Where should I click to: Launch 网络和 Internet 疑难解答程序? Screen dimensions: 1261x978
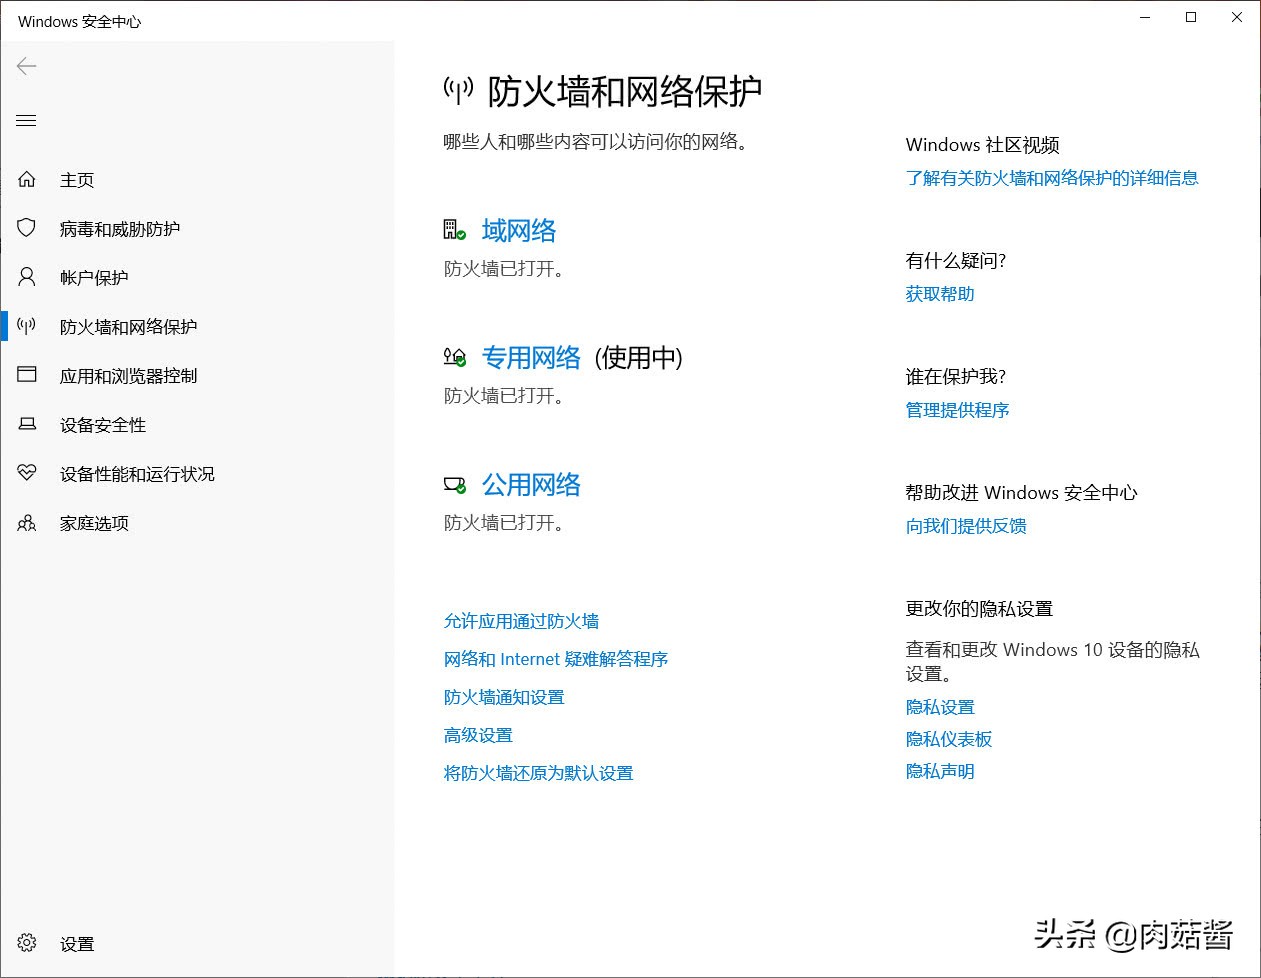click(x=556, y=659)
